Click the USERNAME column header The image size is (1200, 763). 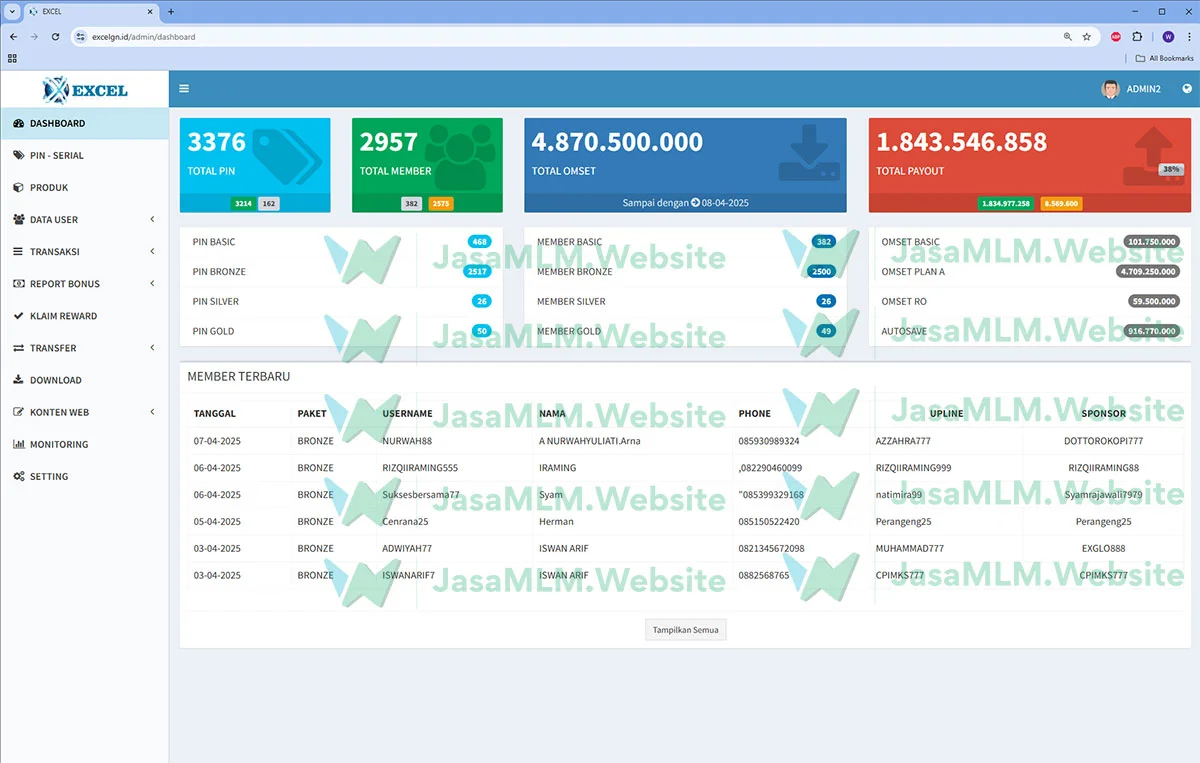pyautogui.click(x=407, y=413)
